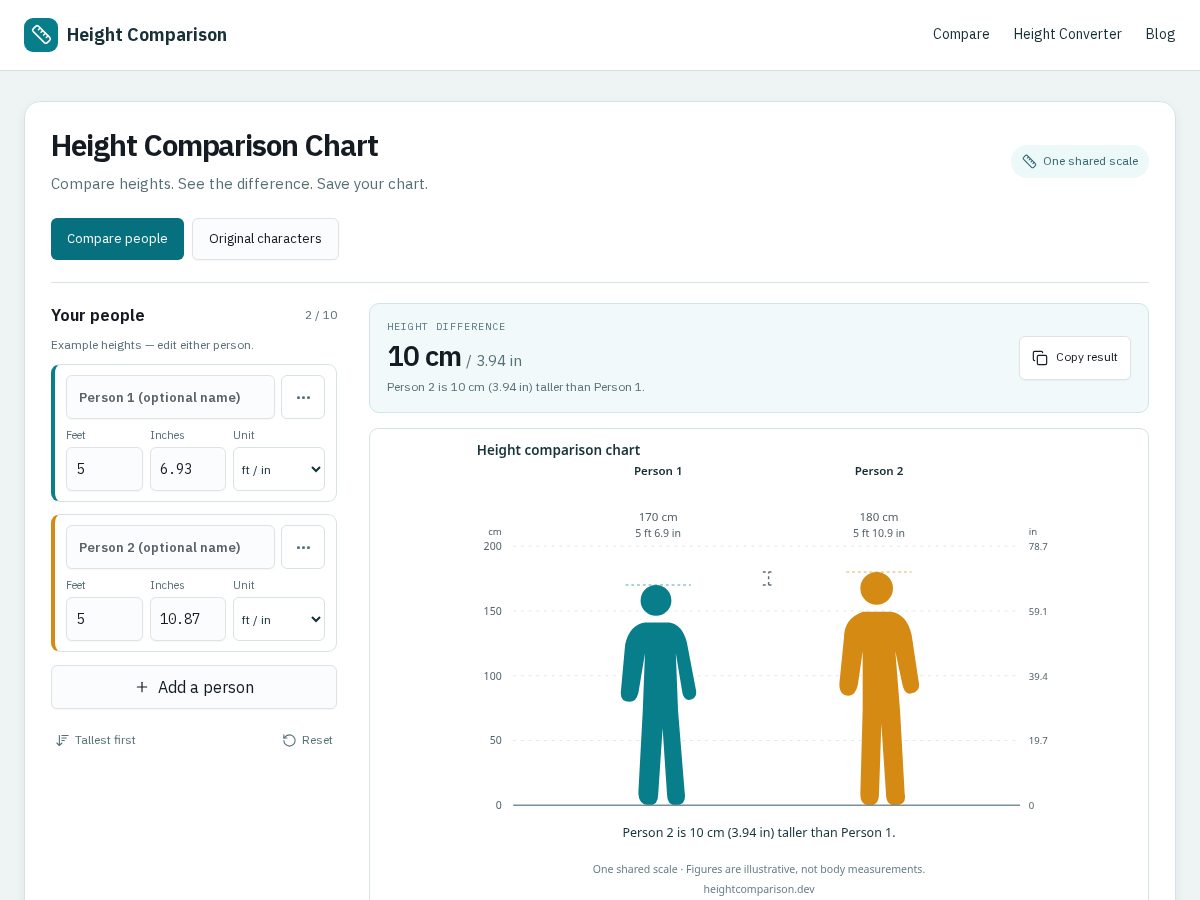Click the plus icon in Add a person
This screenshot has height=900, width=1200.
[x=142, y=687]
